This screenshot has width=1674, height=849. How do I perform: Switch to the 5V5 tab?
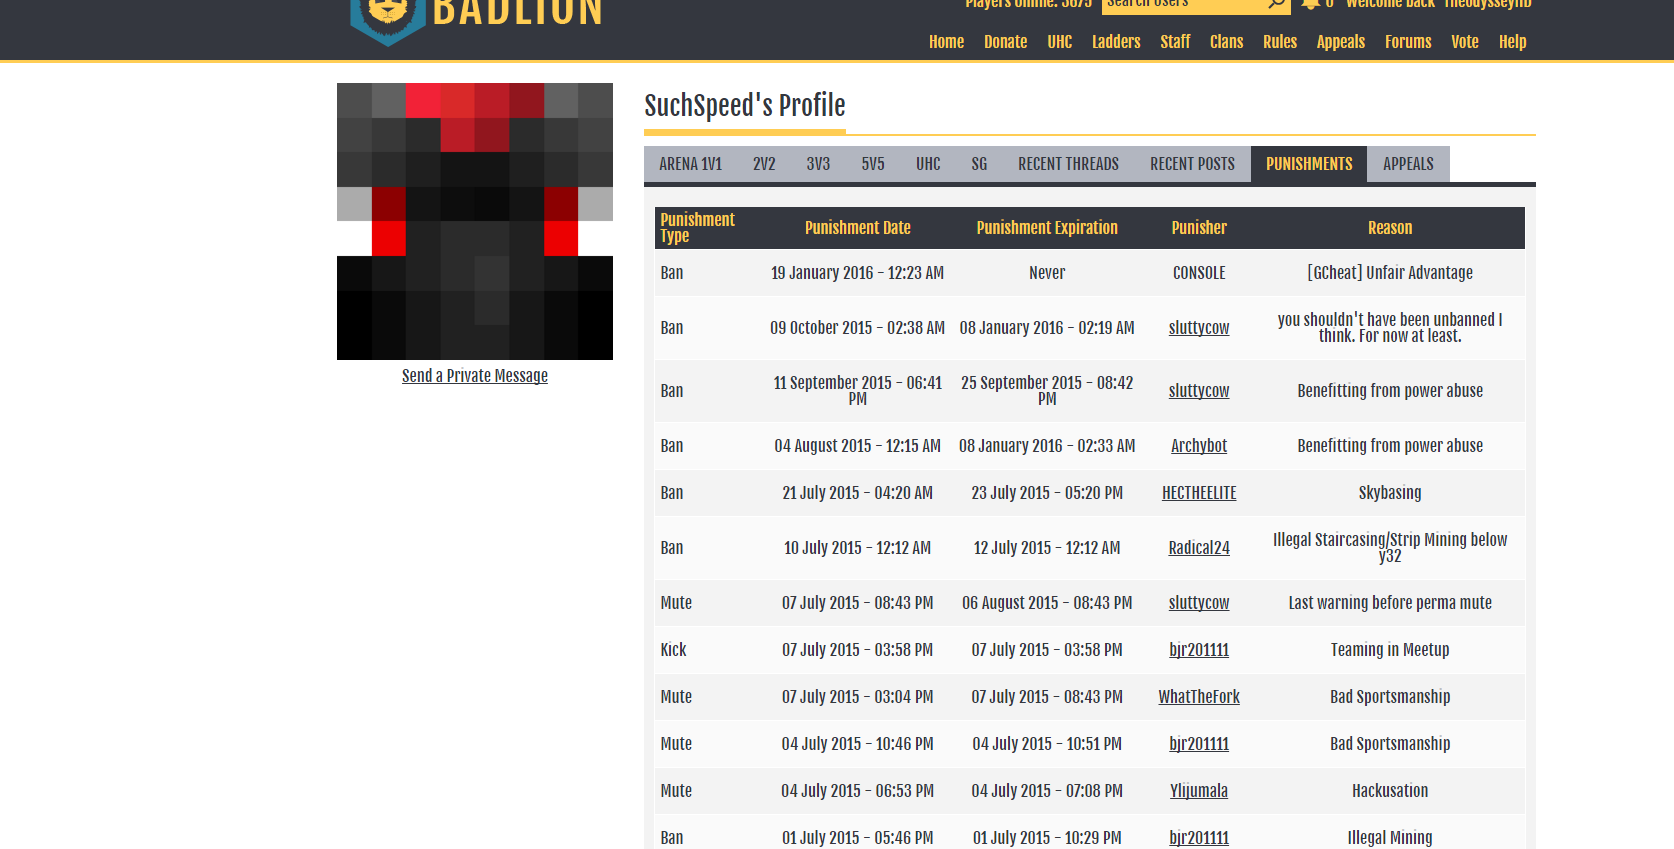coord(873,164)
